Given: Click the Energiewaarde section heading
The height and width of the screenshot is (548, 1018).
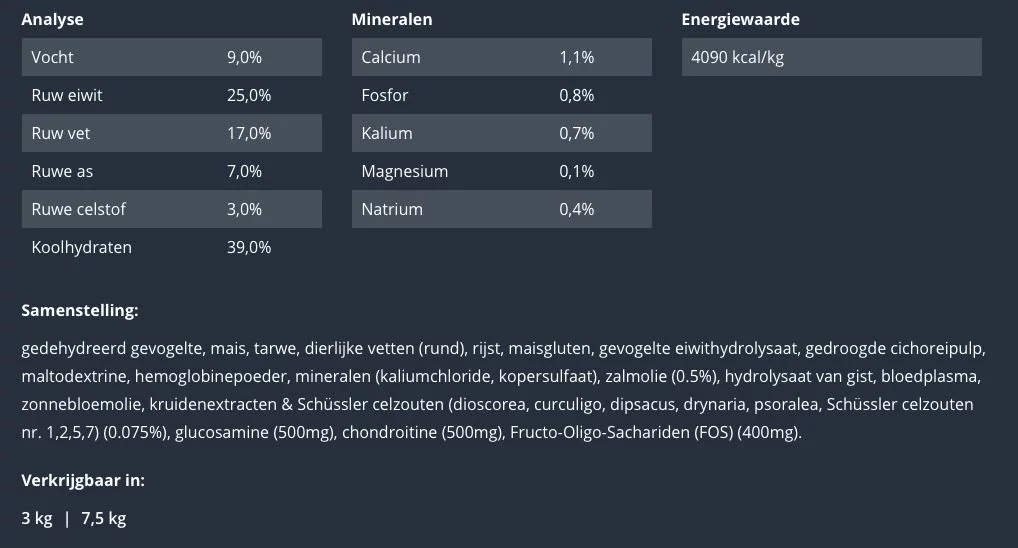Looking at the screenshot, I should pyautogui.click(x=740, y=20).
